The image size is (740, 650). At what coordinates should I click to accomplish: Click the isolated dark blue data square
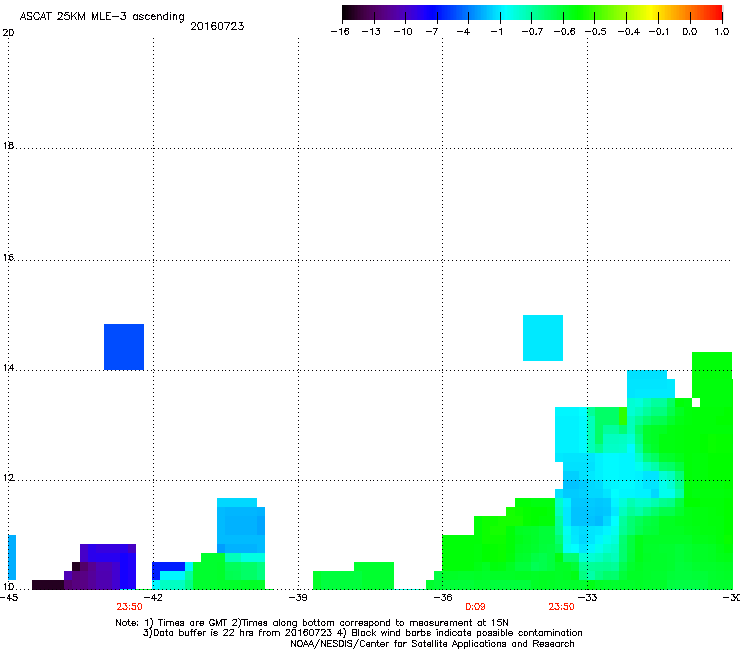[x=124, y=347]
